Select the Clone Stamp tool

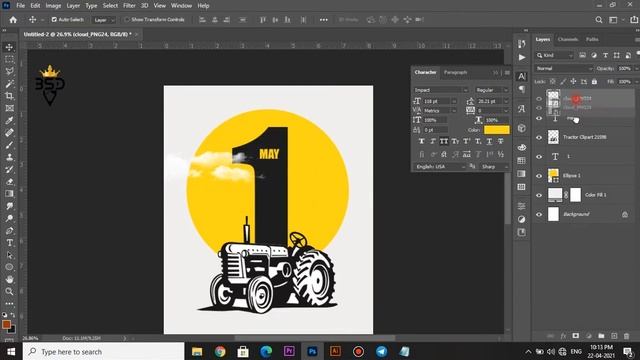click(x=9, y=157)
